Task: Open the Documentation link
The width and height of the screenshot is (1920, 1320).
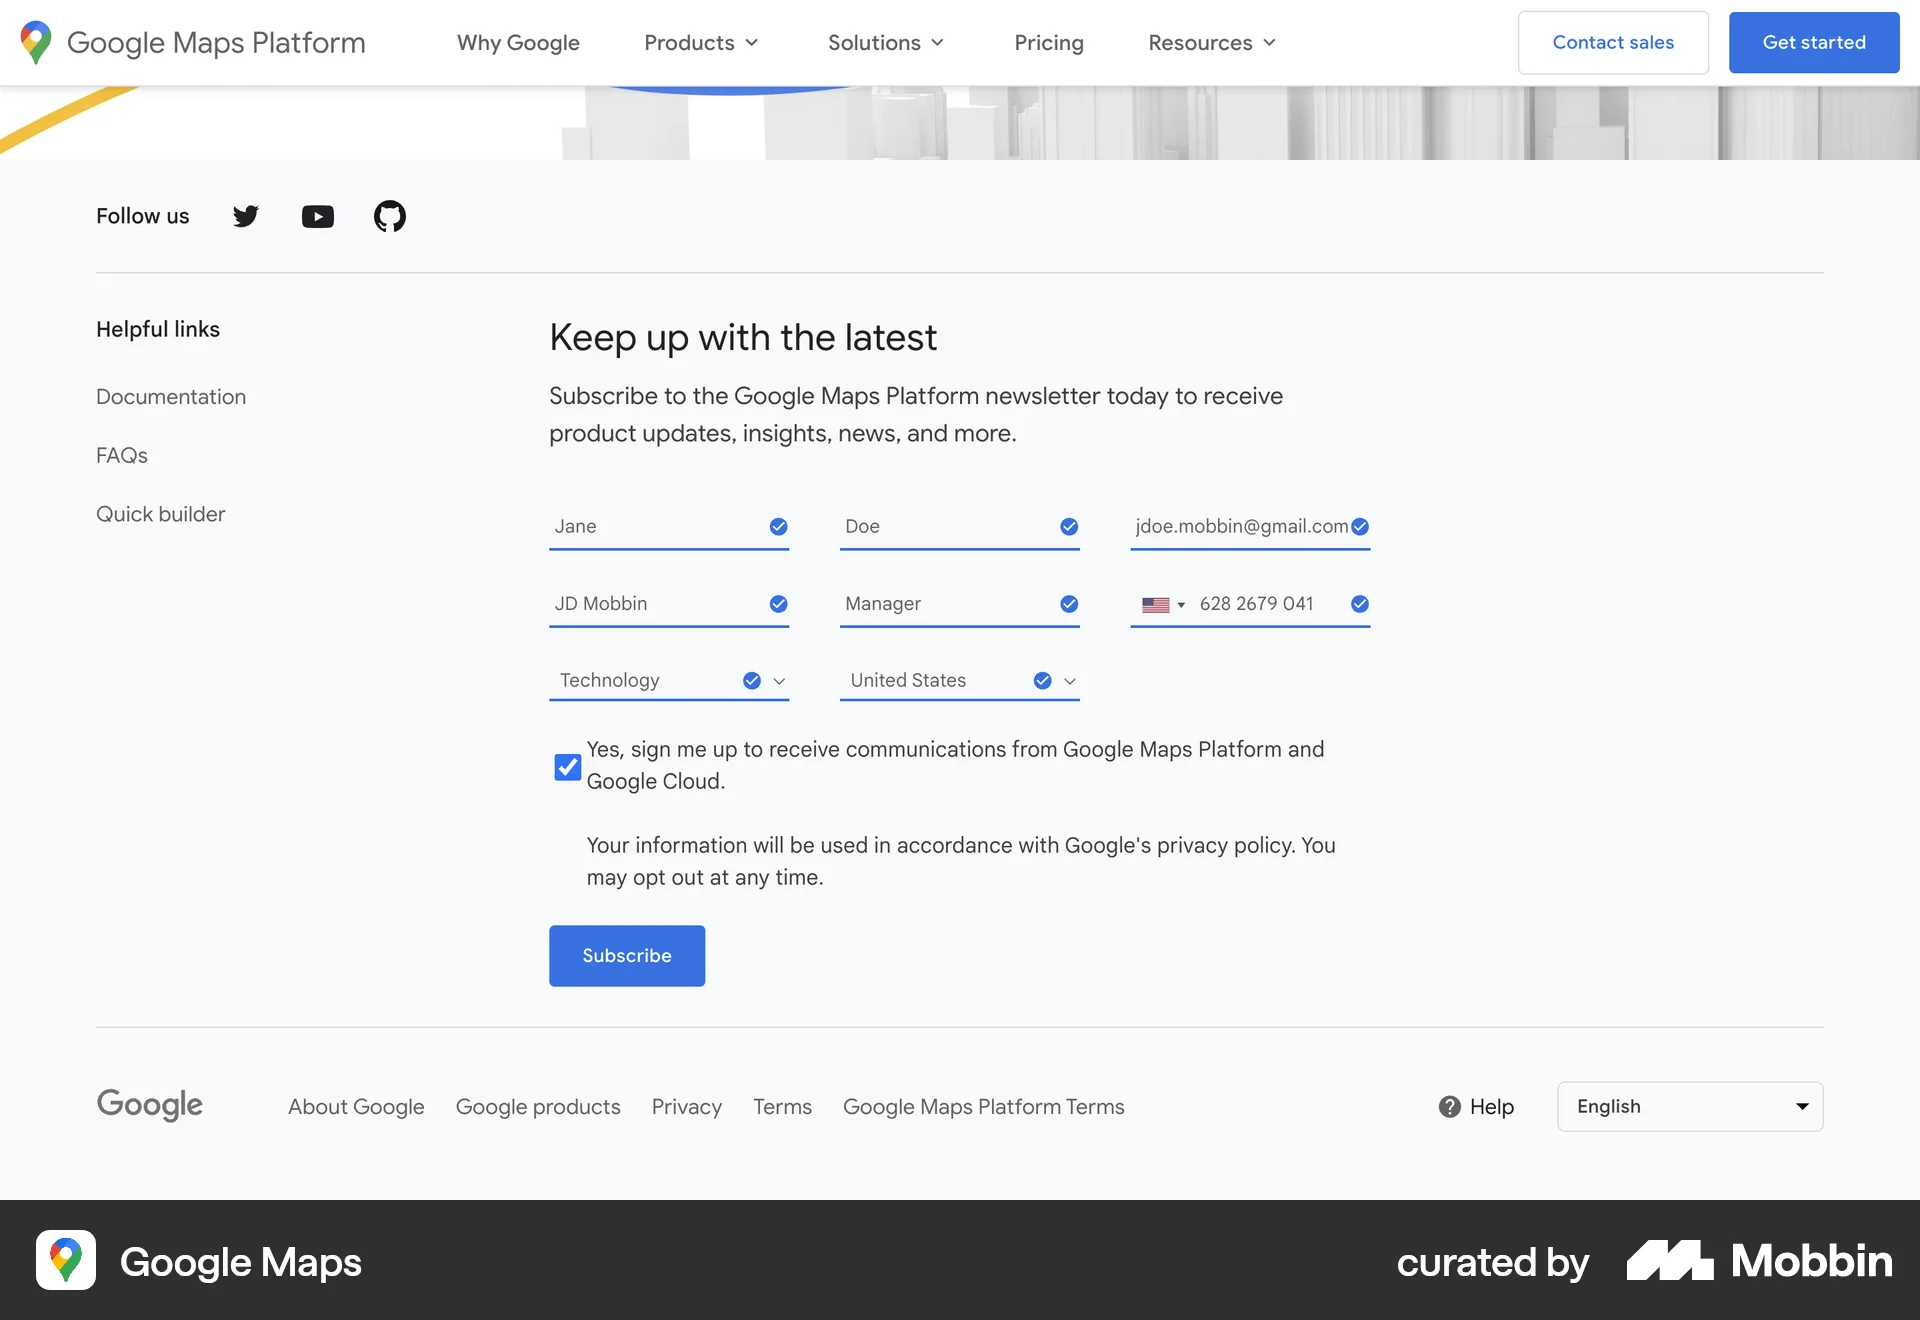Action: click(171, 396)
